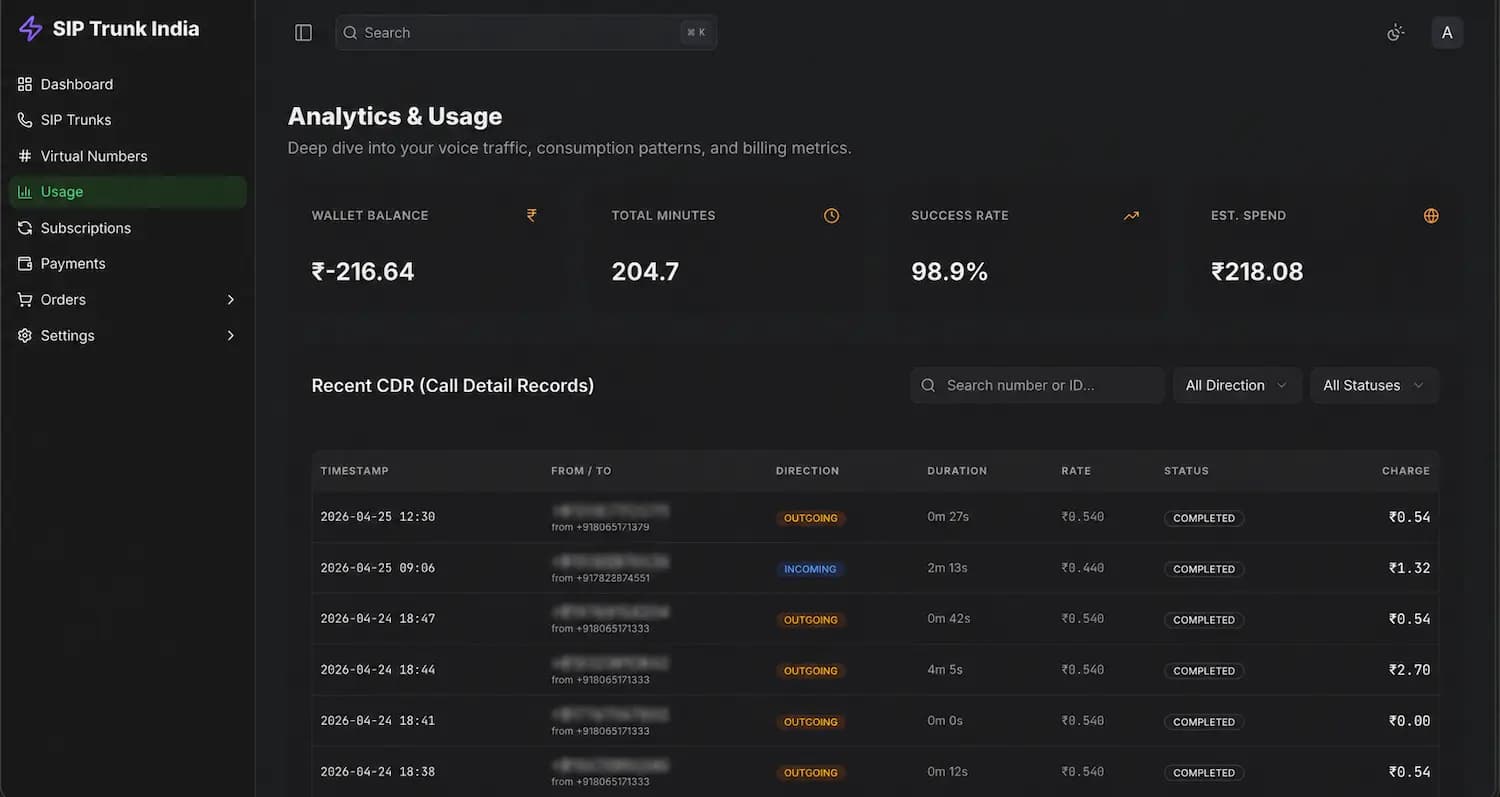Open the Dashboard menu item
The image size is (1500, 797).
coord(128,84)
